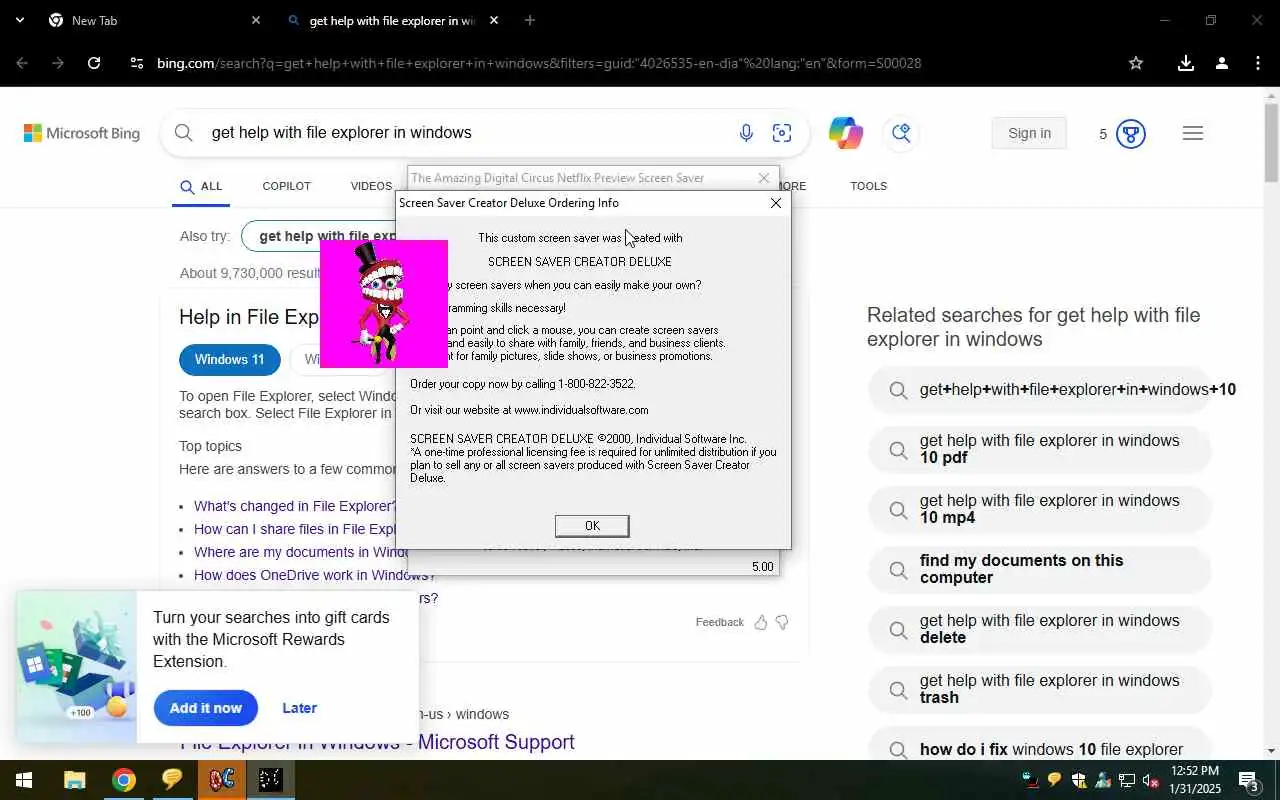Close the New Tab browser tab

click(255, 20)
